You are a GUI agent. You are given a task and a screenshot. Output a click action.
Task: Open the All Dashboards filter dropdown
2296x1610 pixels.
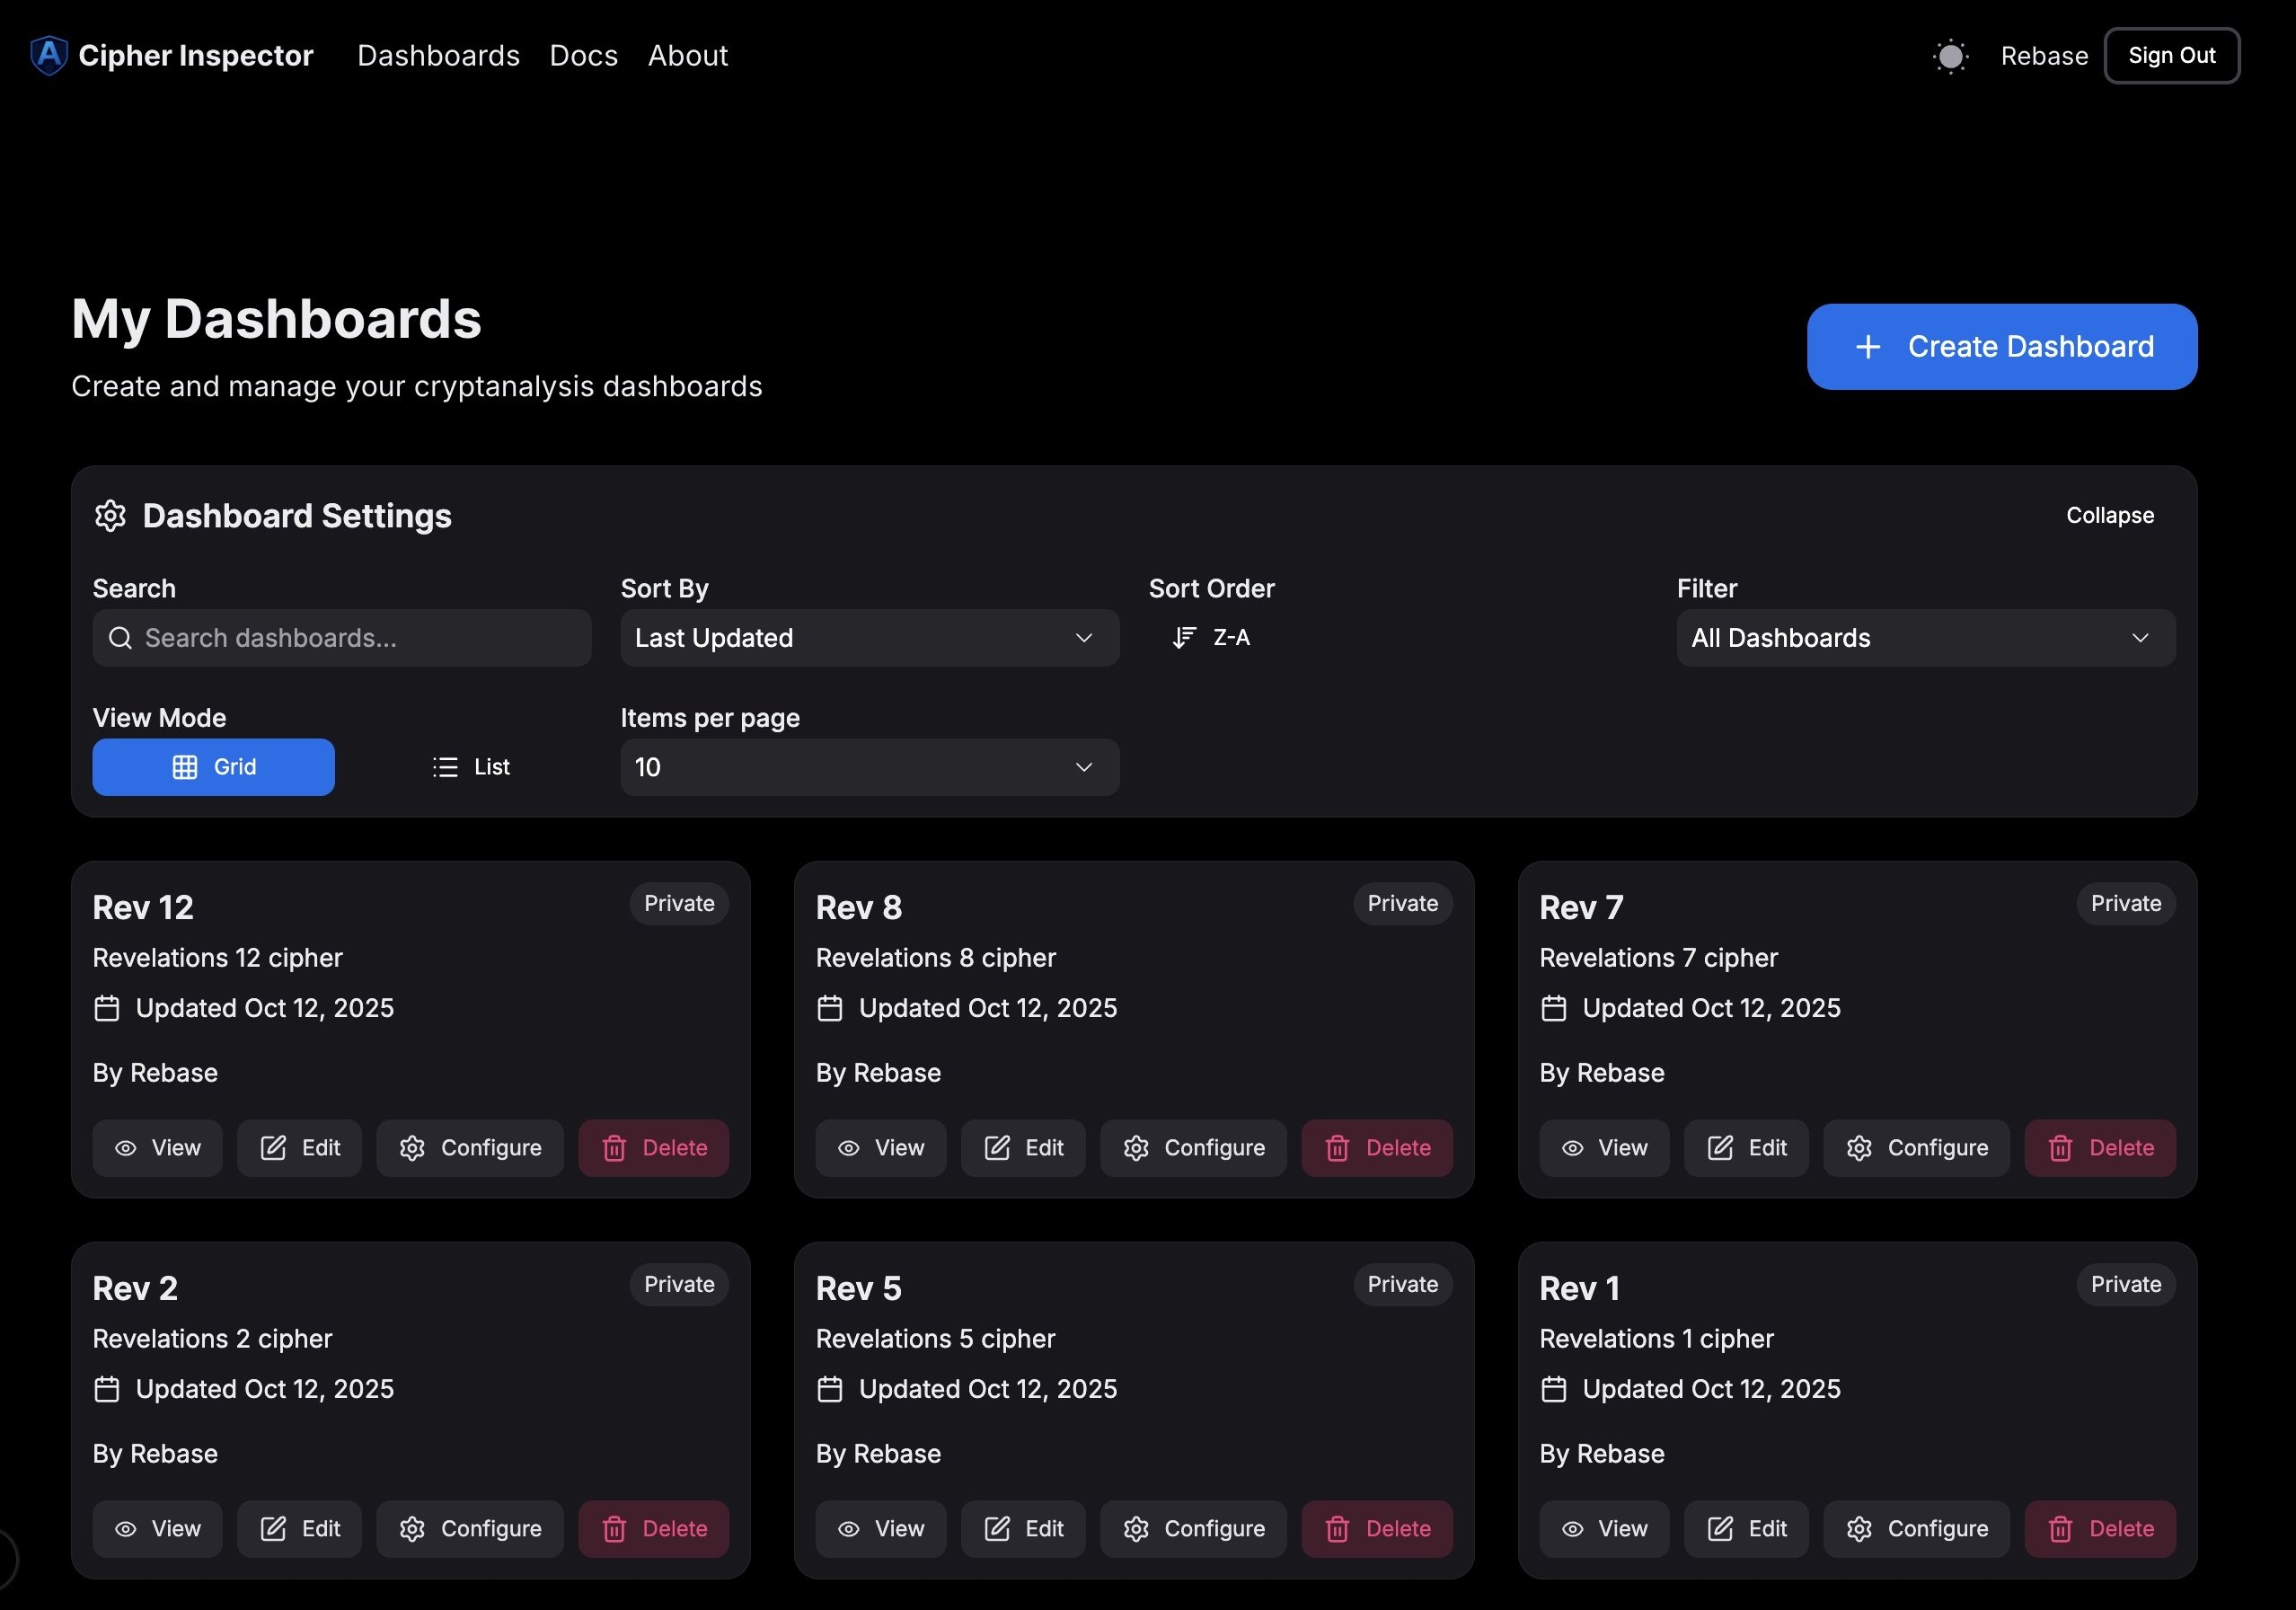(x=1925, y=638)
